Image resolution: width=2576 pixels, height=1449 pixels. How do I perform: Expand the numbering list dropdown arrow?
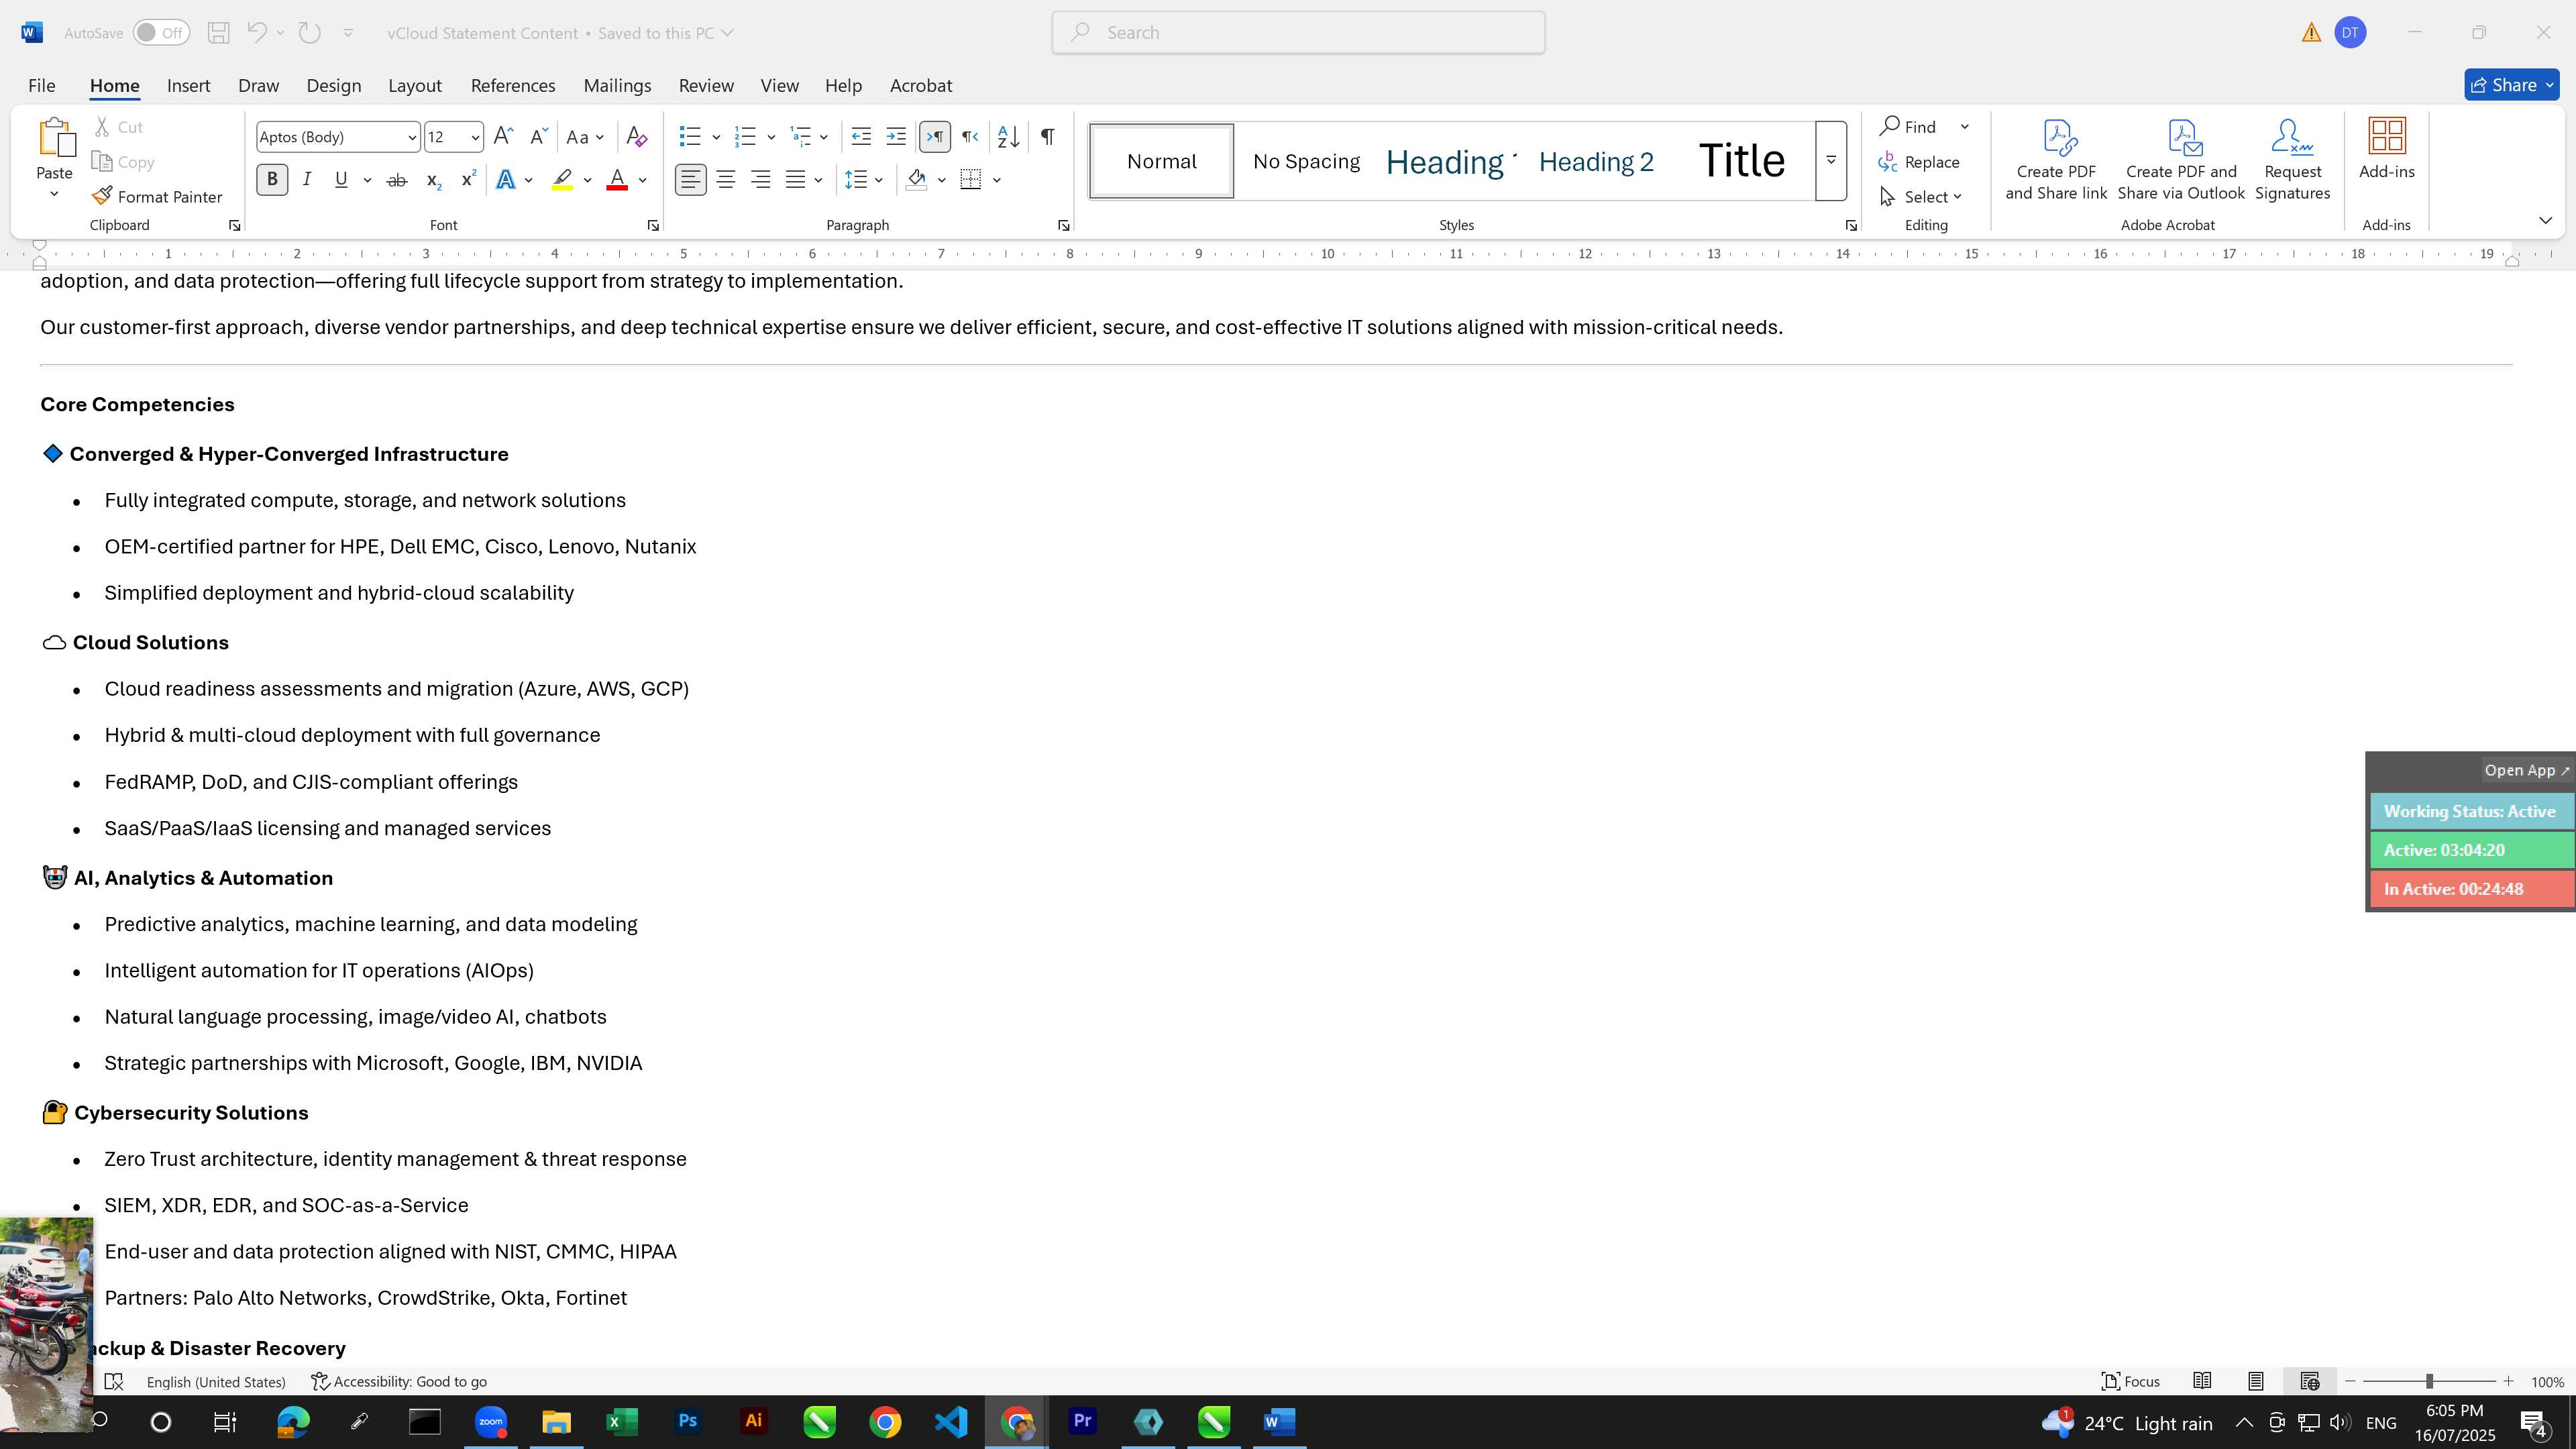click(x=771, y=137)
